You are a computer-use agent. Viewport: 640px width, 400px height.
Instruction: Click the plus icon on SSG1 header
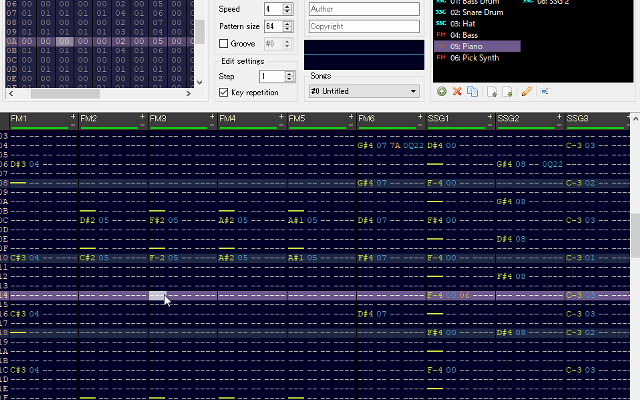point(490,117)
